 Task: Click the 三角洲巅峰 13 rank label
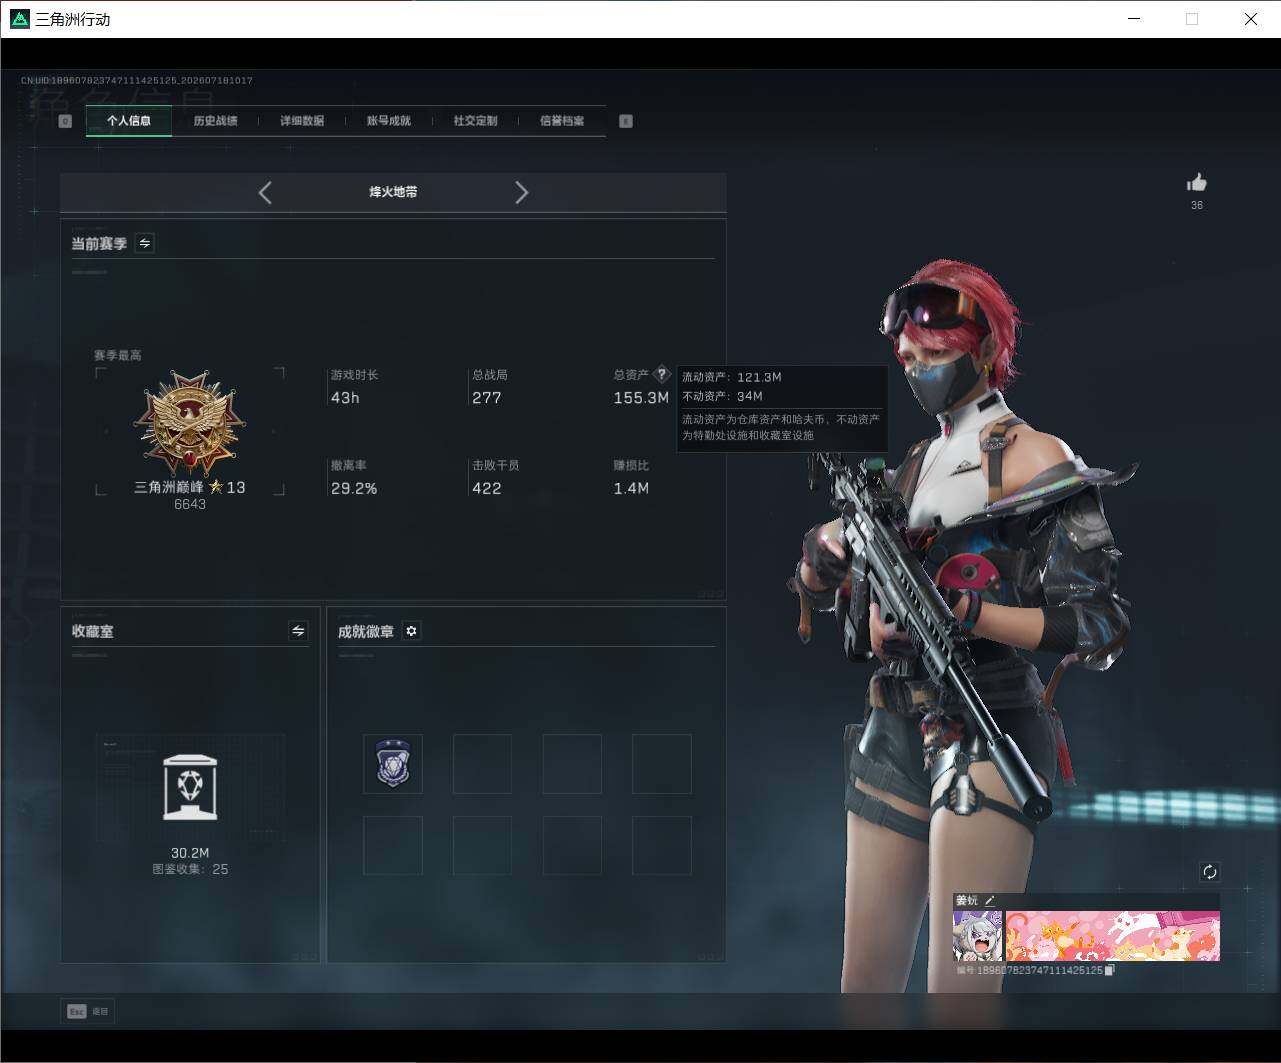(190, 487)
